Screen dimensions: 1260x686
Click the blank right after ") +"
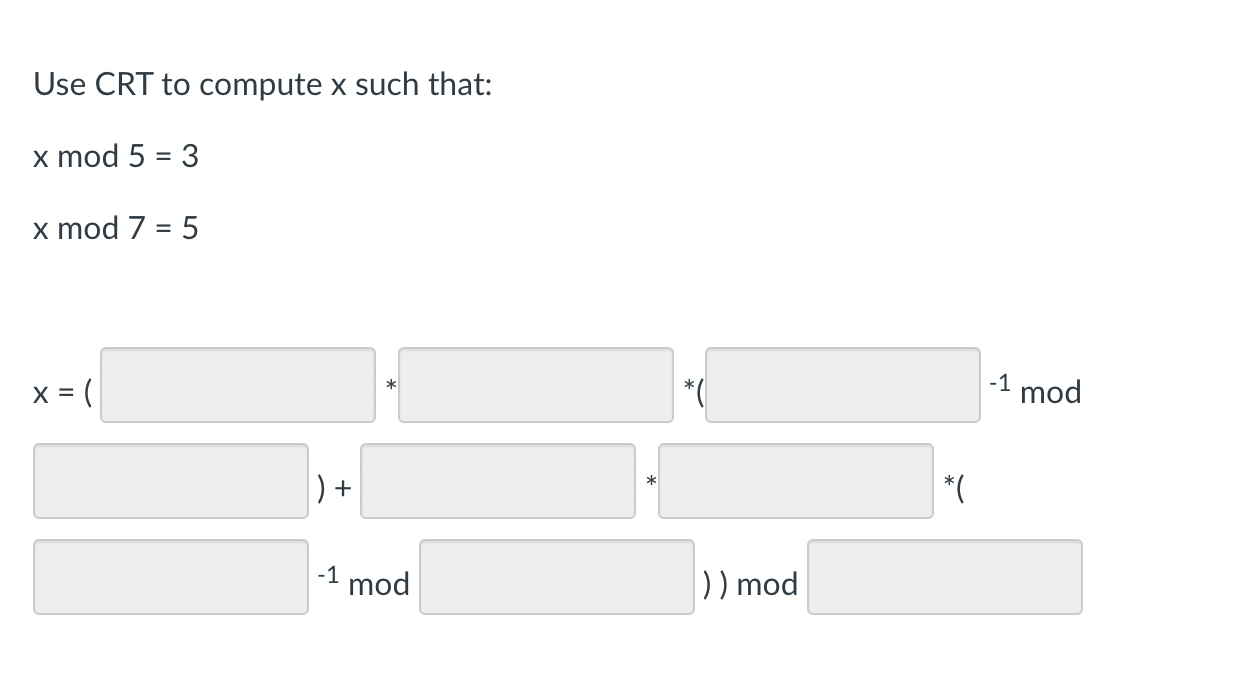[x=497, y=481]
